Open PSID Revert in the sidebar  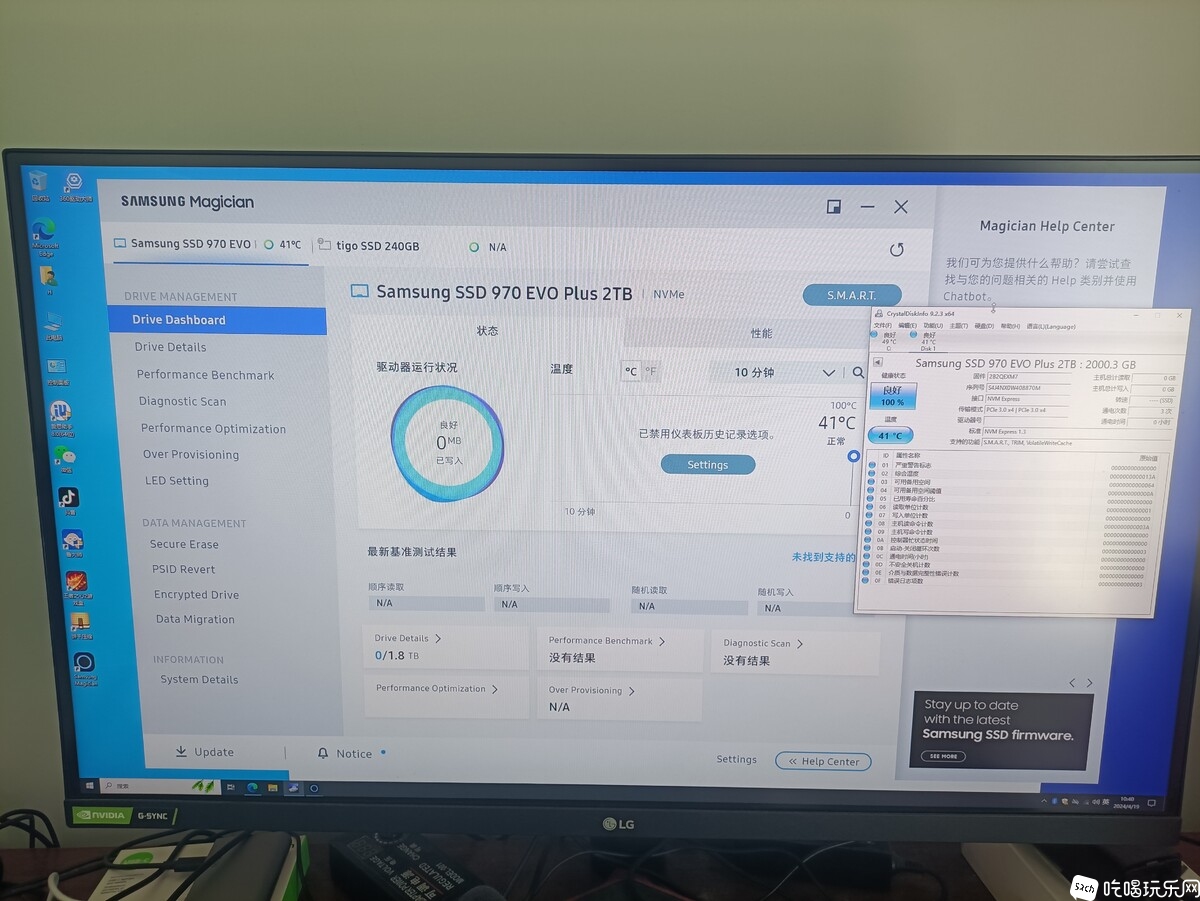click(x=184, y=569)
